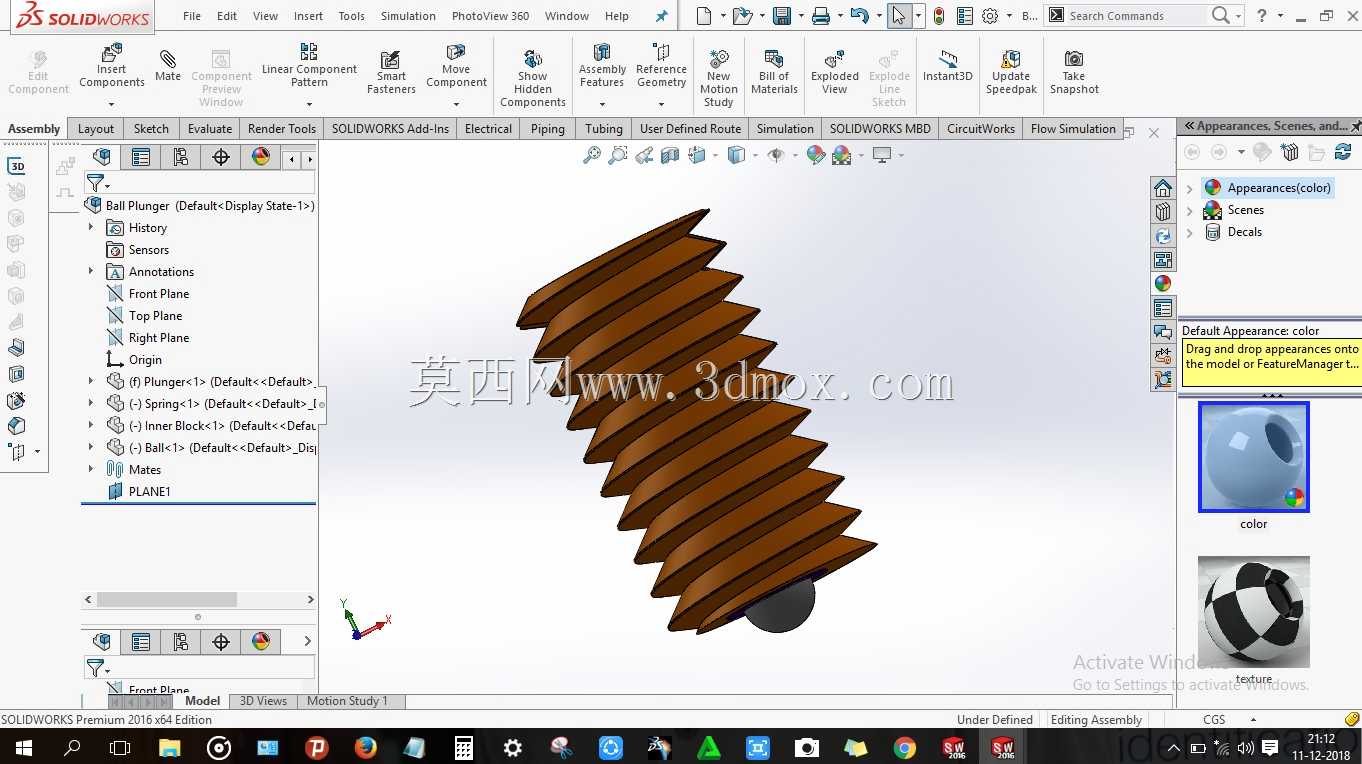Switch to the Flow Simulation tab
The image size is (1362, 764).
click(1073, 129)
